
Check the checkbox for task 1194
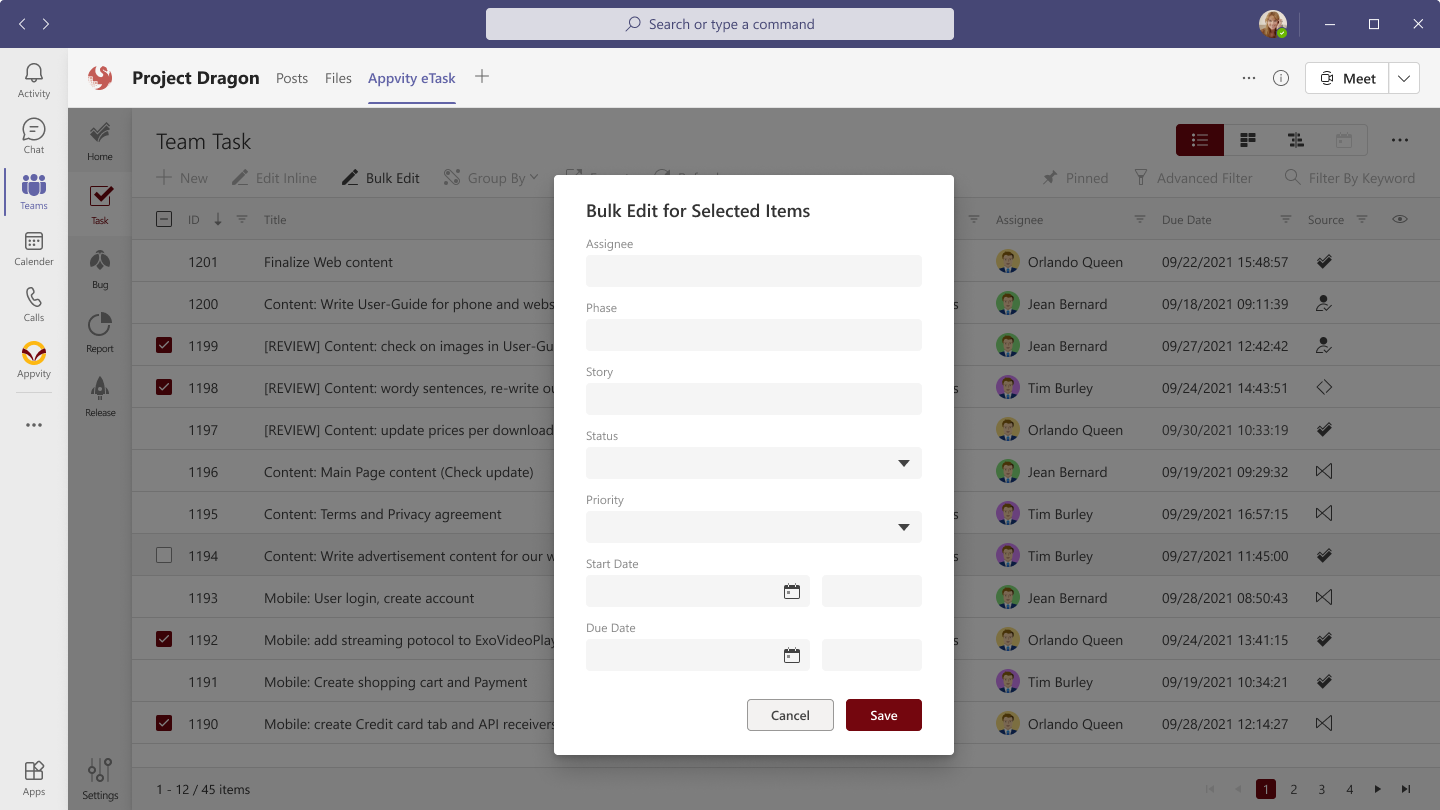(164, 555)
